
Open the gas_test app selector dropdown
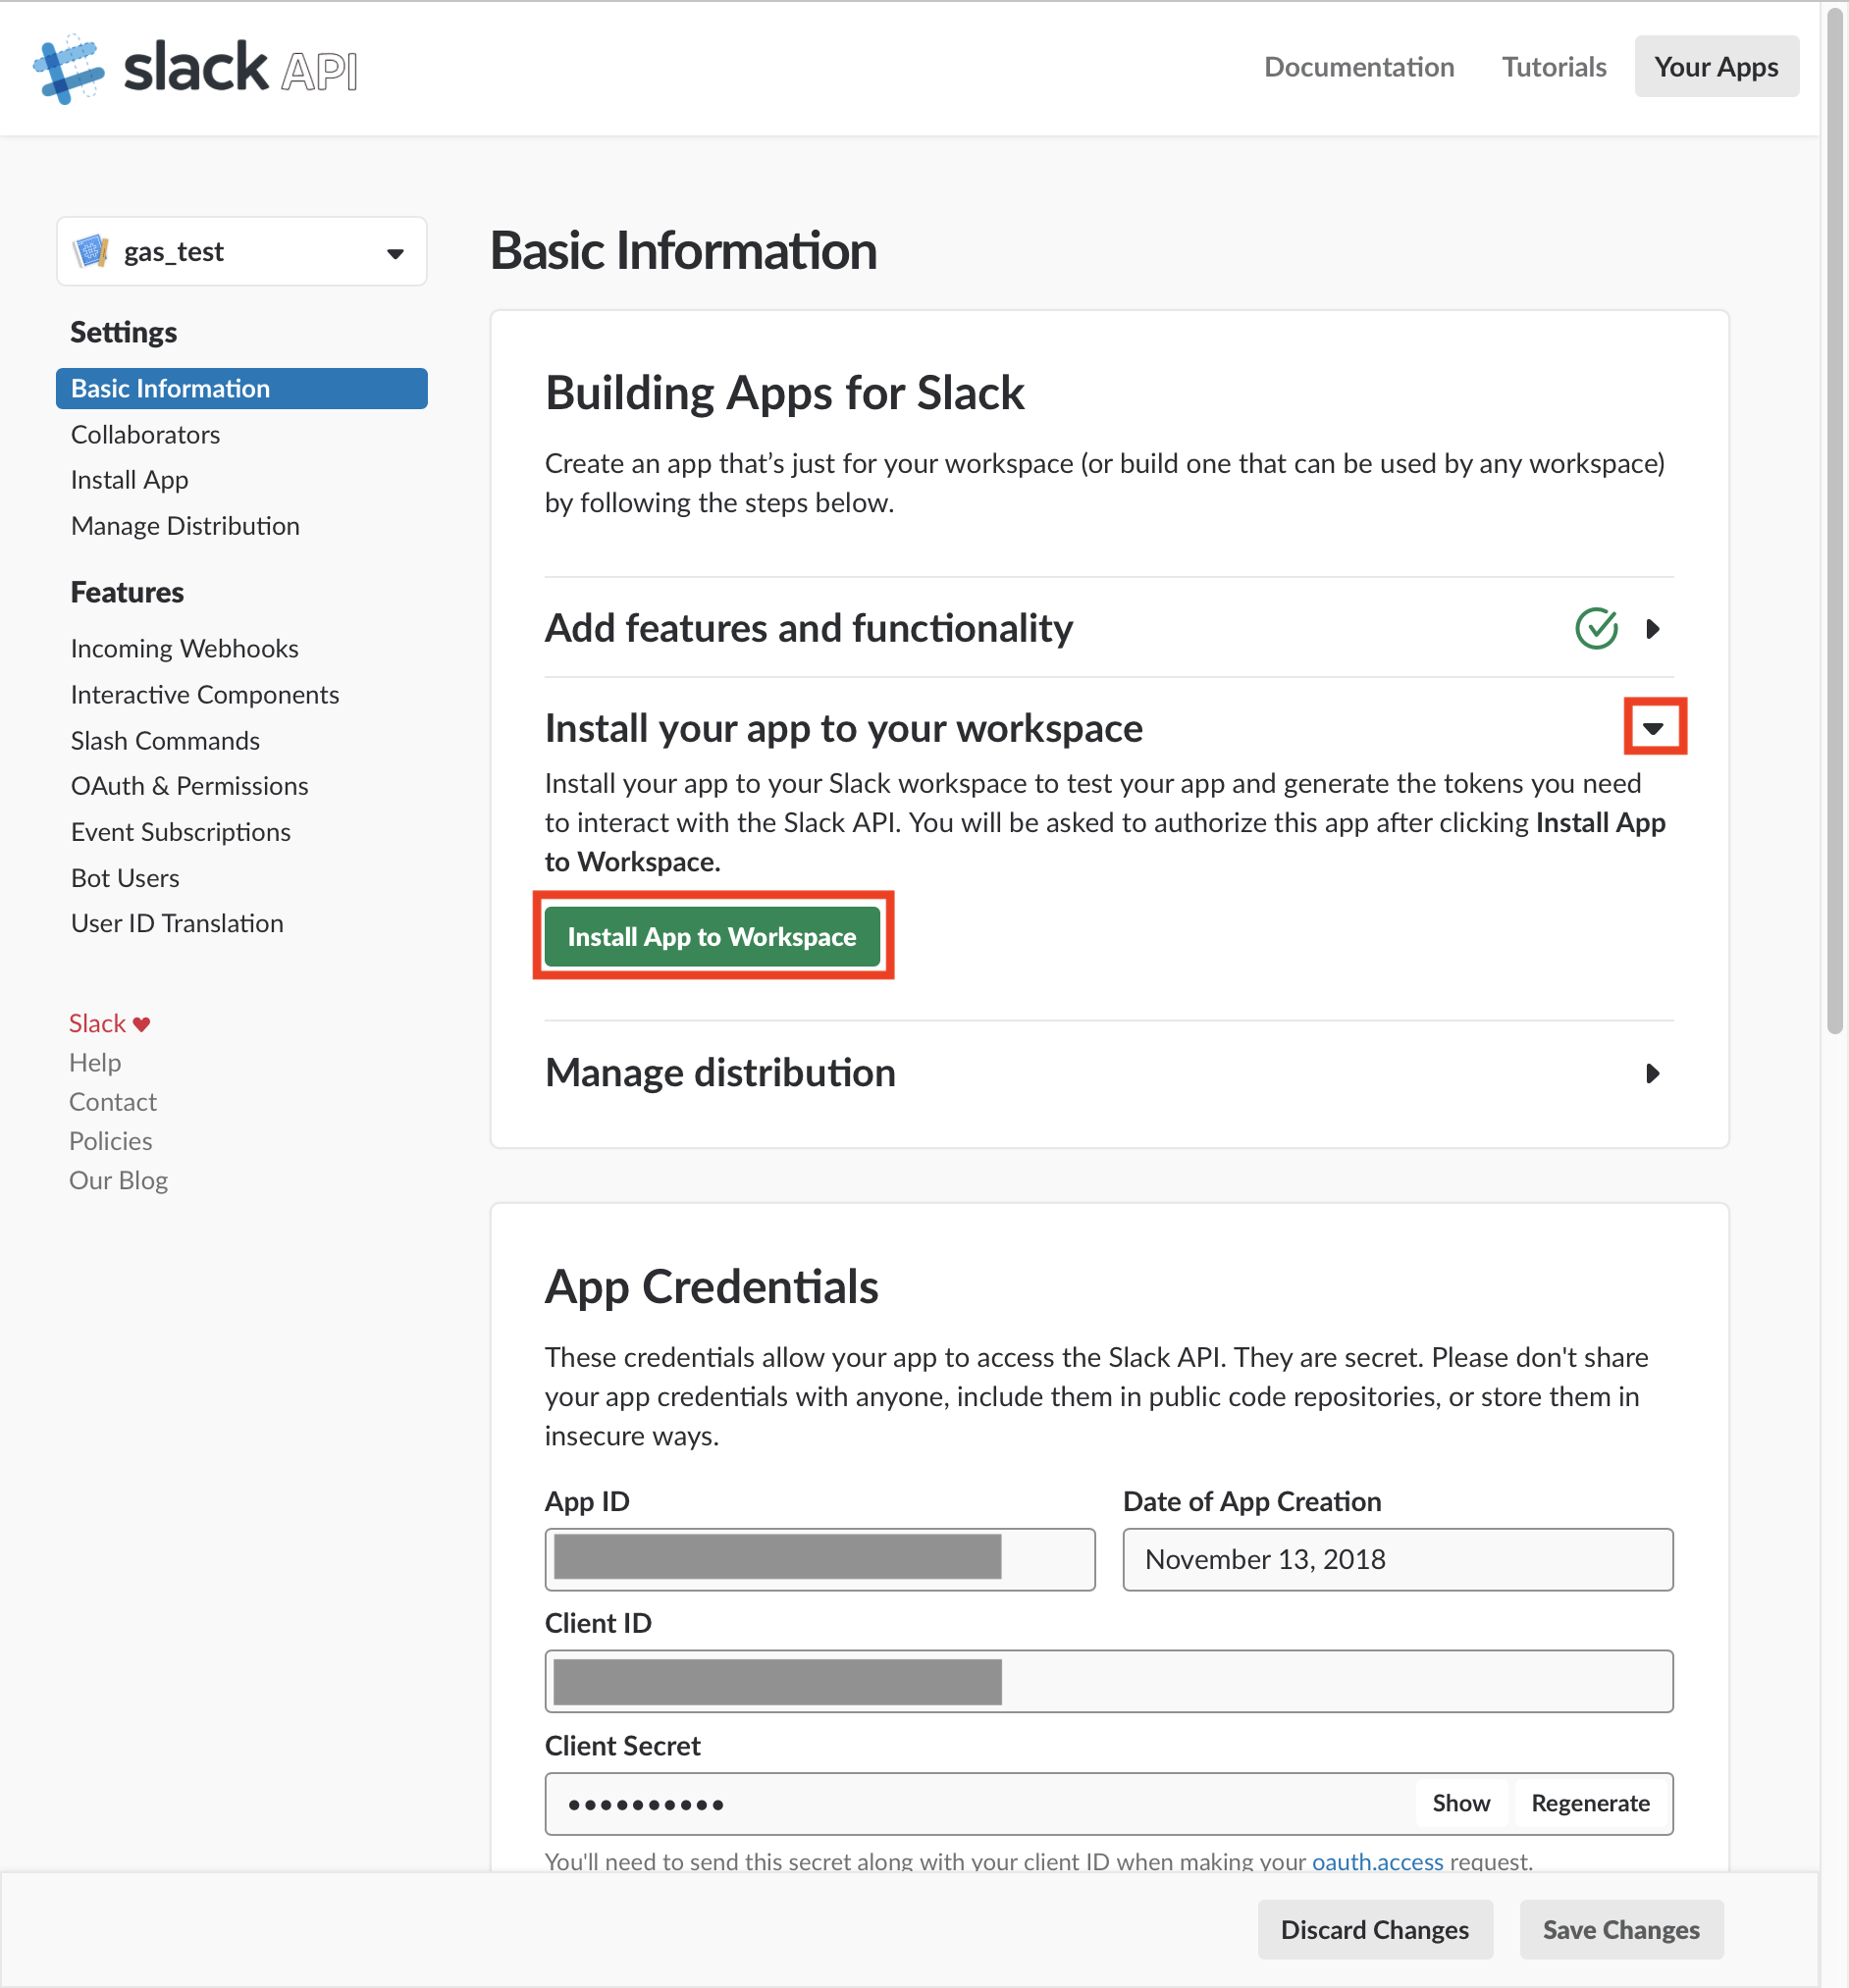point(242,251)
